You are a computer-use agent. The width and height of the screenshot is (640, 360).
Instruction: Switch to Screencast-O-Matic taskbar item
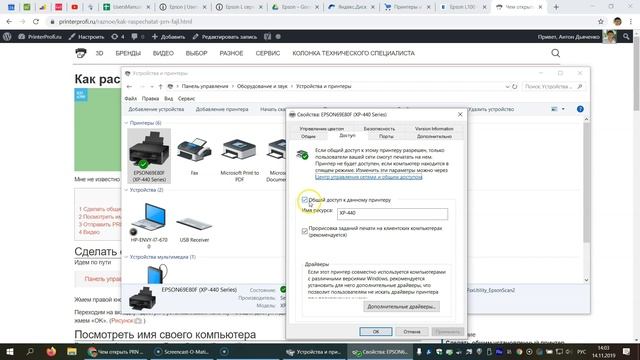click(x=182, y=351)
